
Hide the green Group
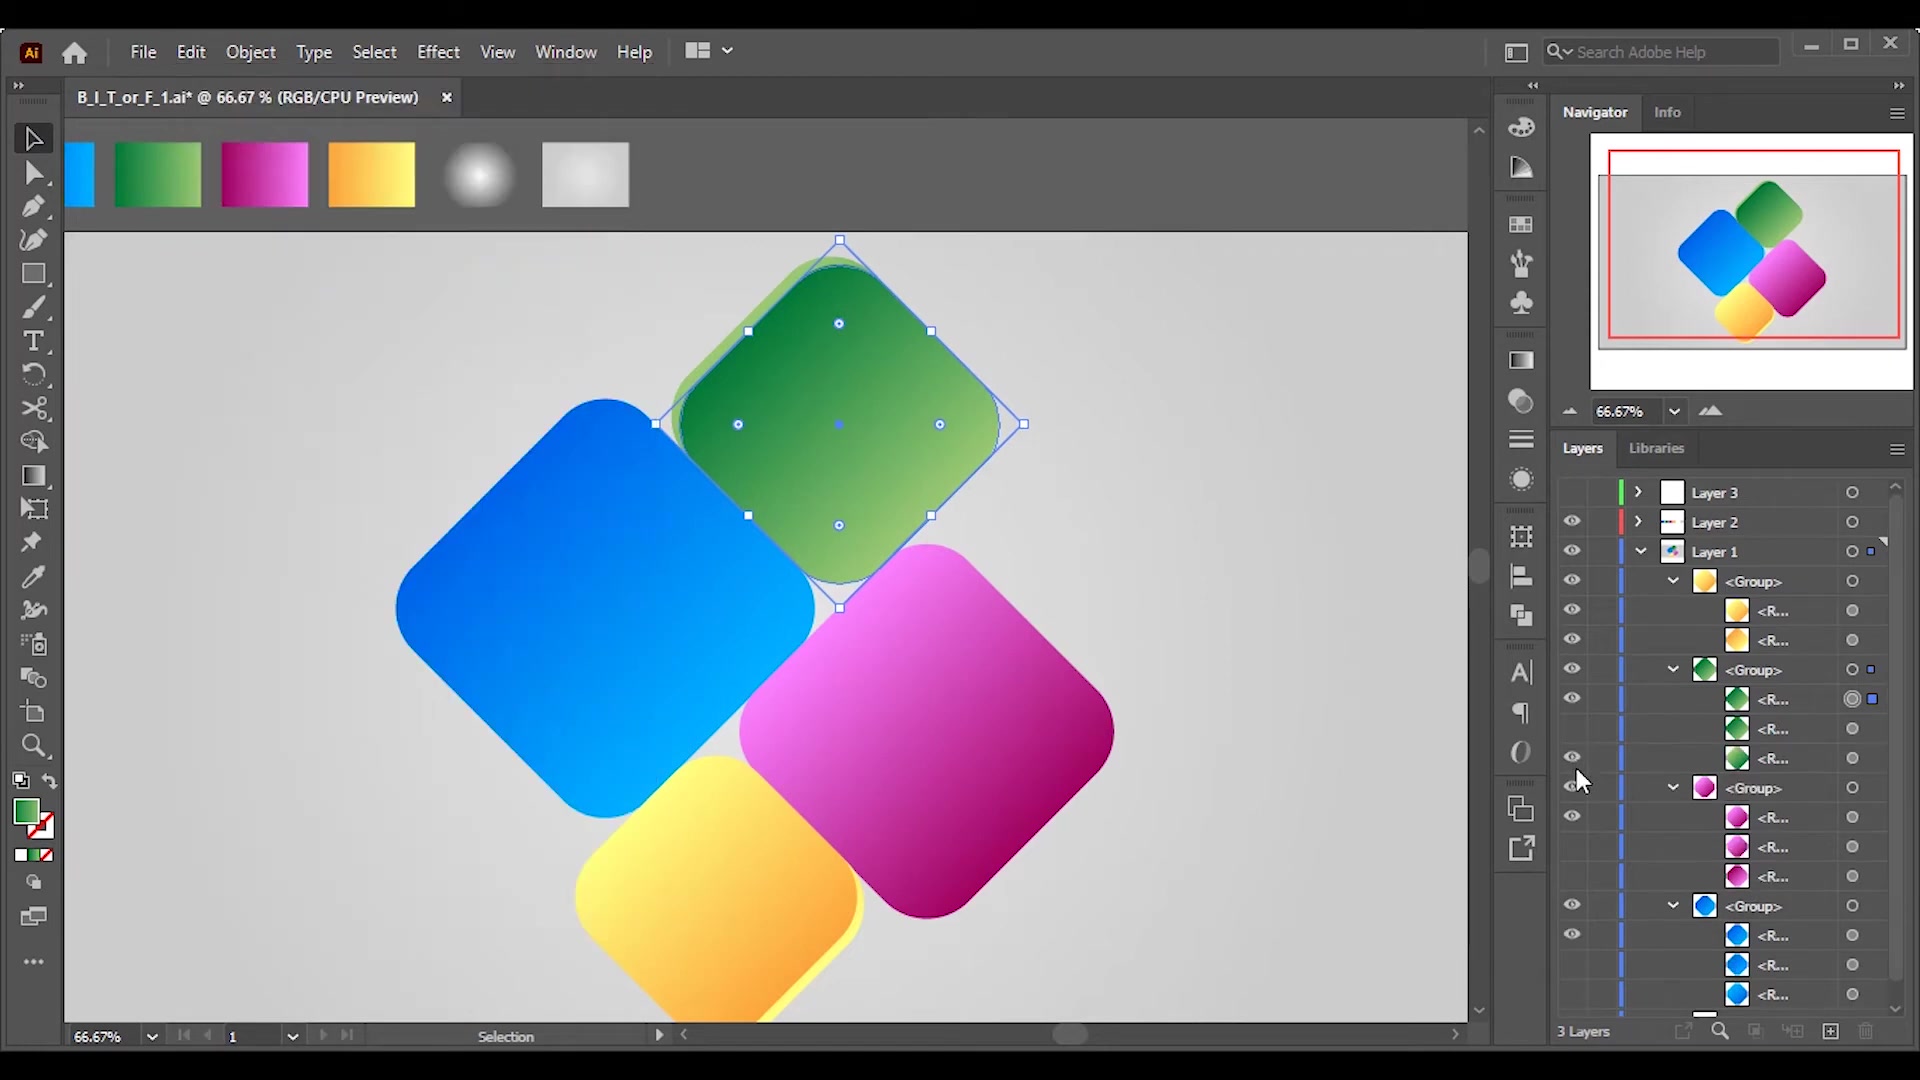[x=1572, y=669]
